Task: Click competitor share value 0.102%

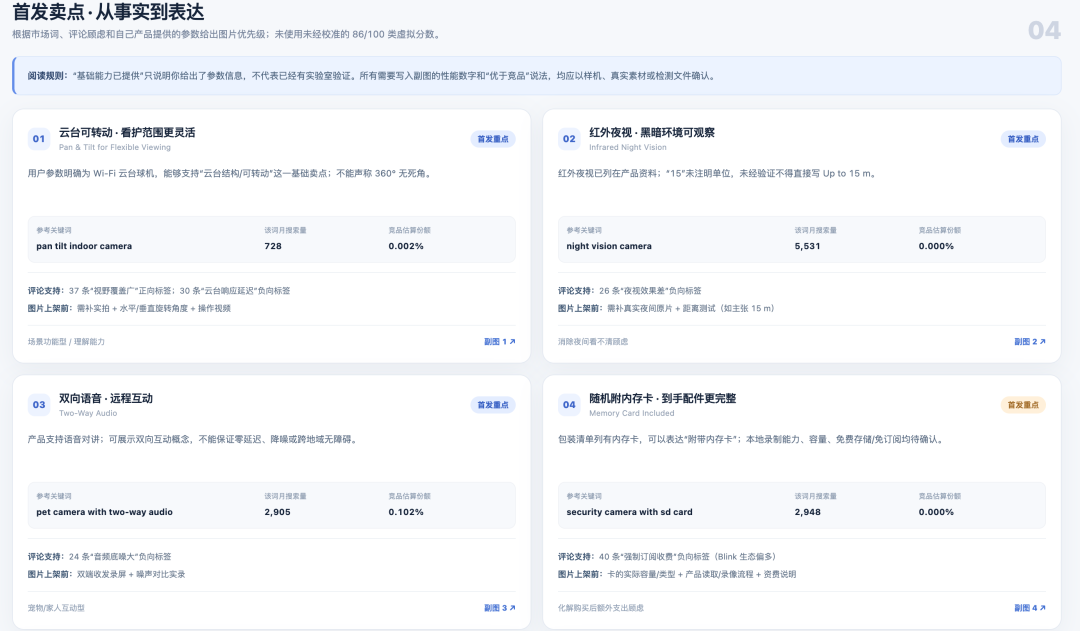Action: (406, 512)
